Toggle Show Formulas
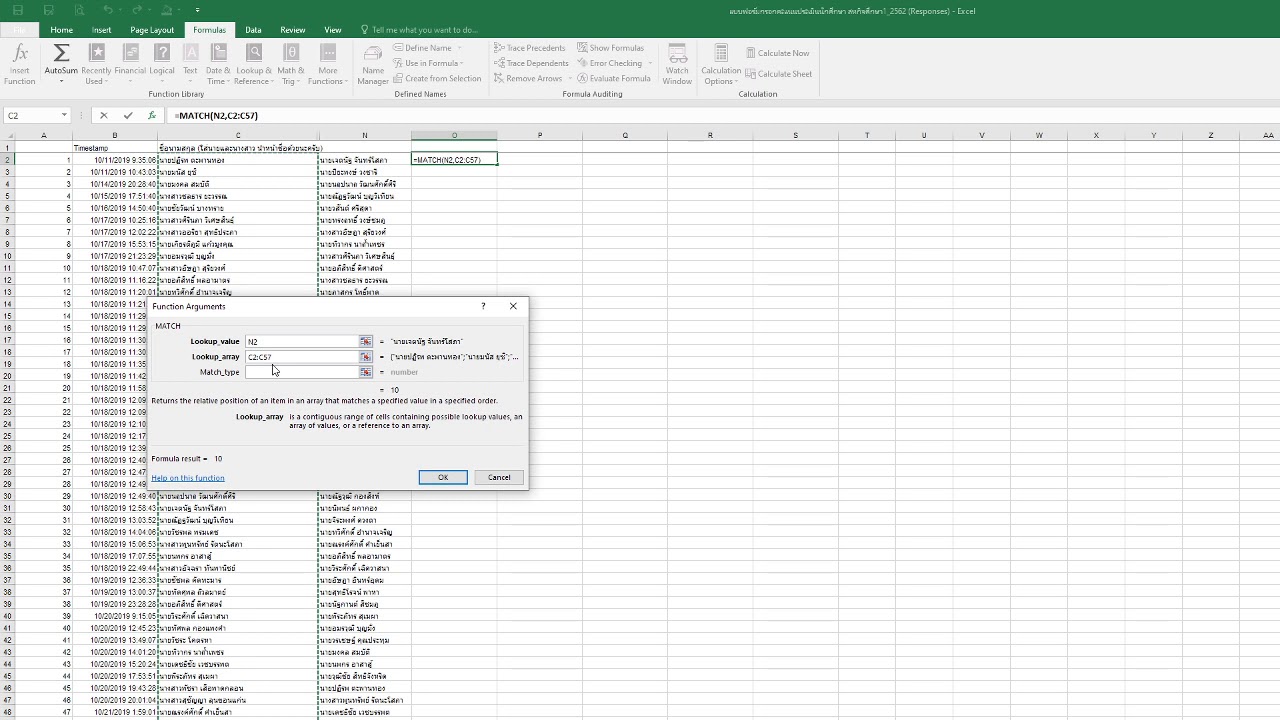1280x720 pixels. point(610,48)
